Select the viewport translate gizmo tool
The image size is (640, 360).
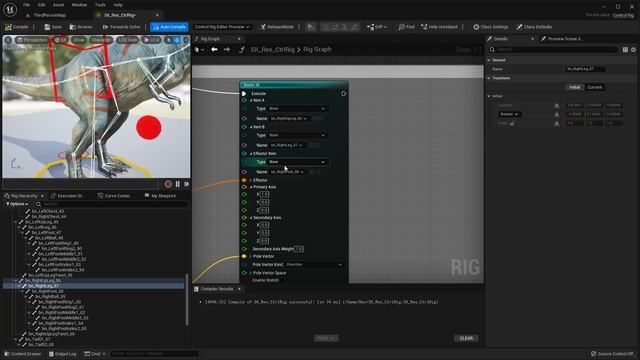point(177,40)
